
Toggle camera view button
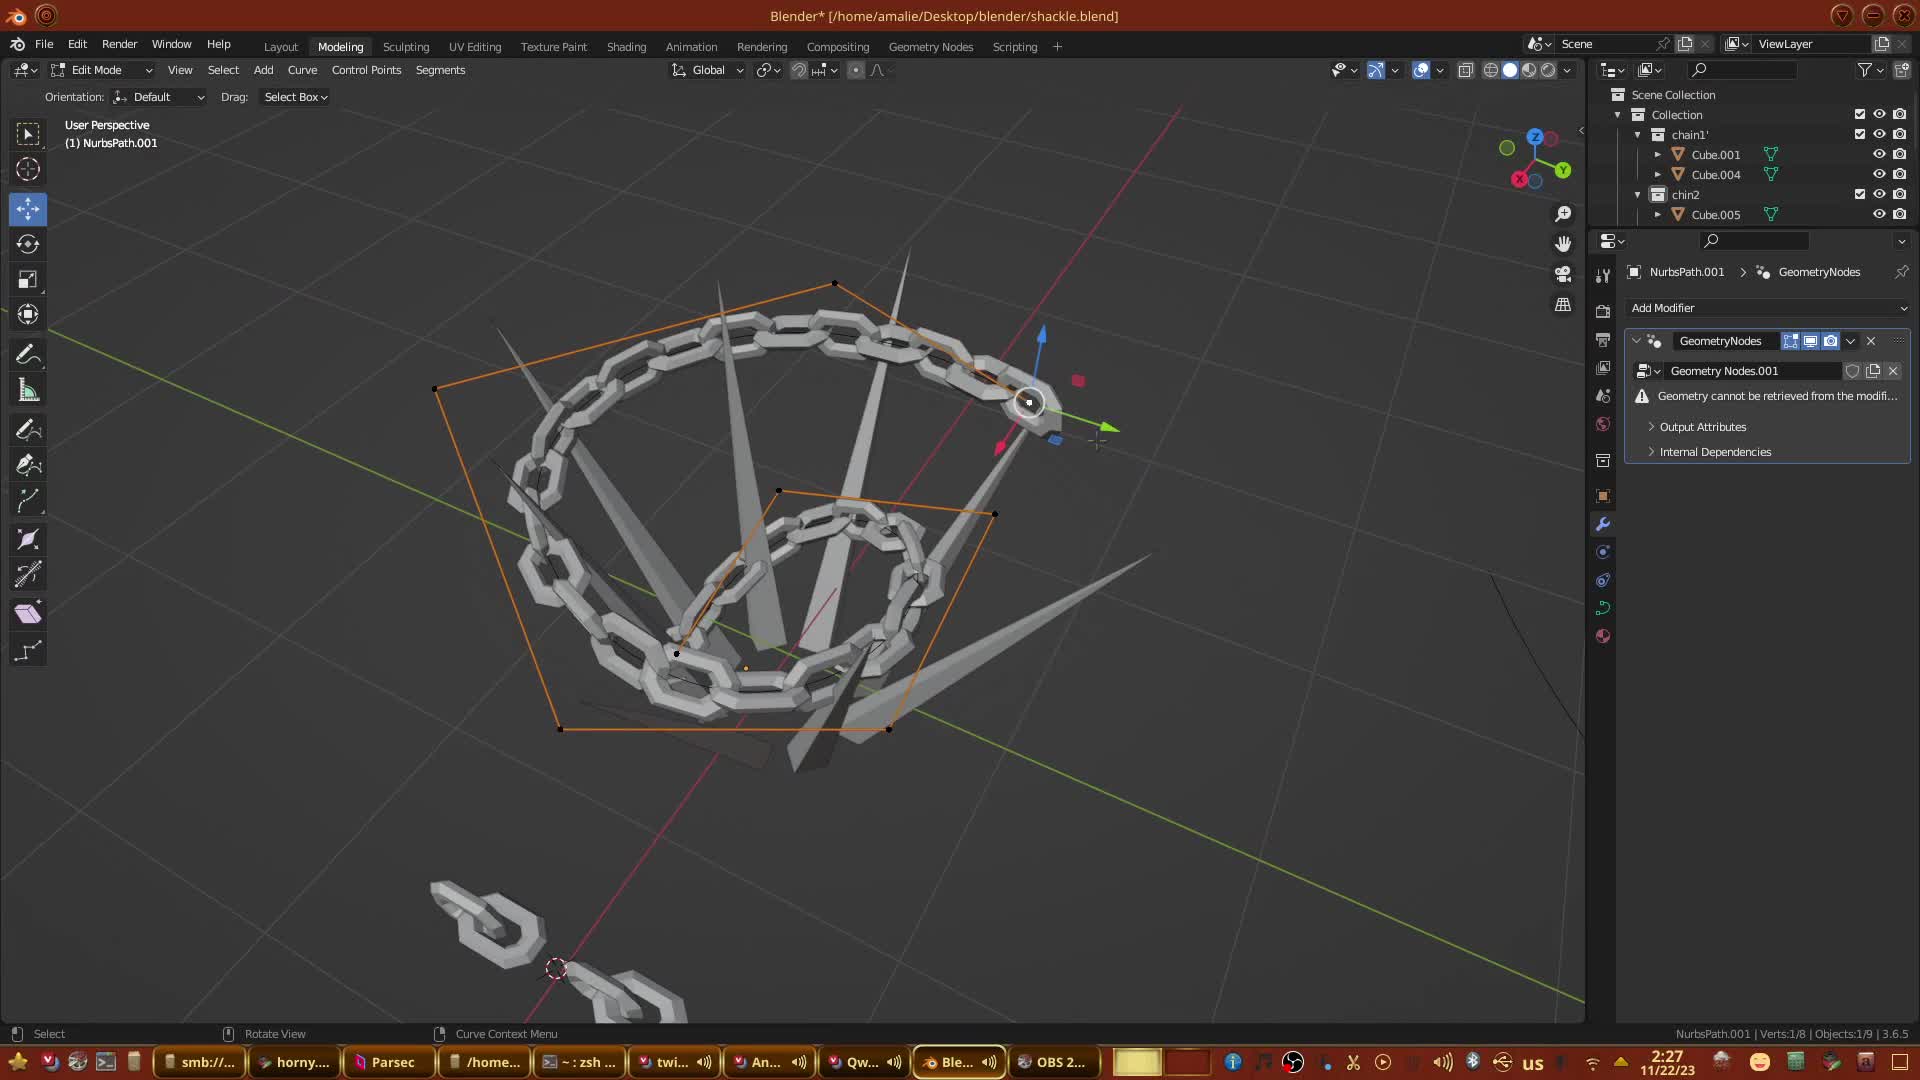click(x=1563, y=274)
